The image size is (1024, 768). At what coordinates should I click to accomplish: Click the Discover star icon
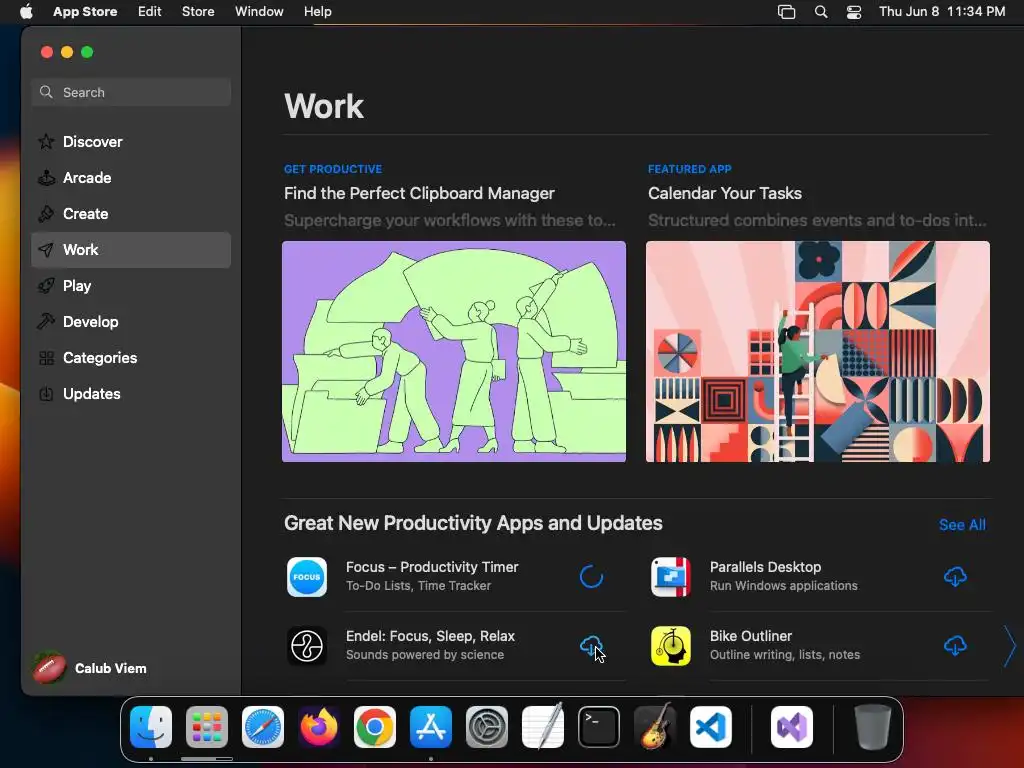[x=46, y=142]
